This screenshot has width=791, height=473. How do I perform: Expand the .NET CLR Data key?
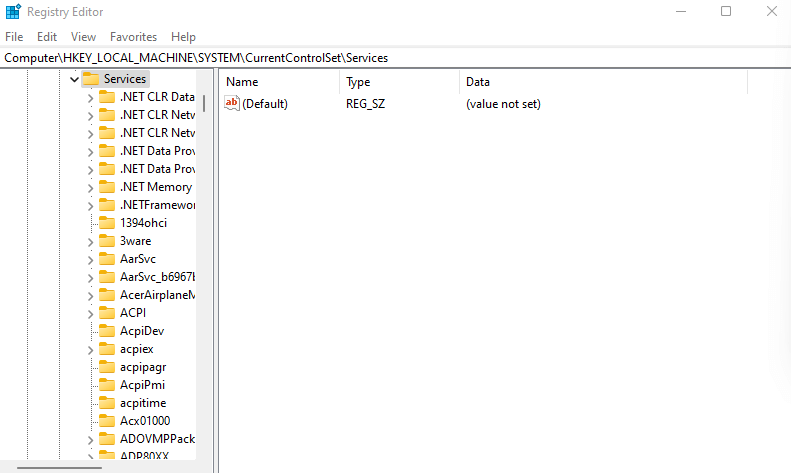pyautogui.click(x=90, y=98)
